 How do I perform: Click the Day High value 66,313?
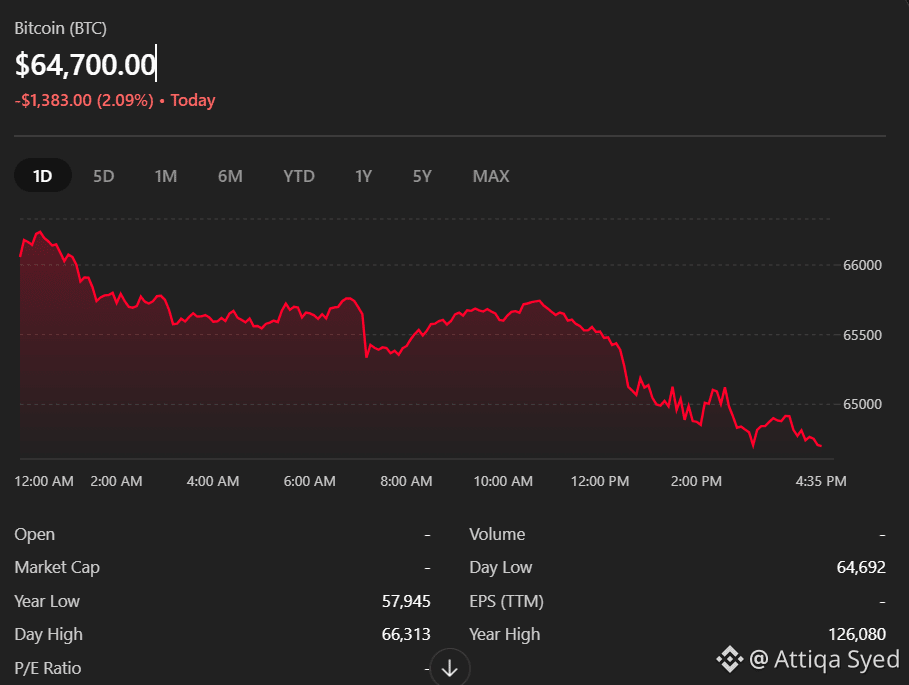click(x=406, y=635)
